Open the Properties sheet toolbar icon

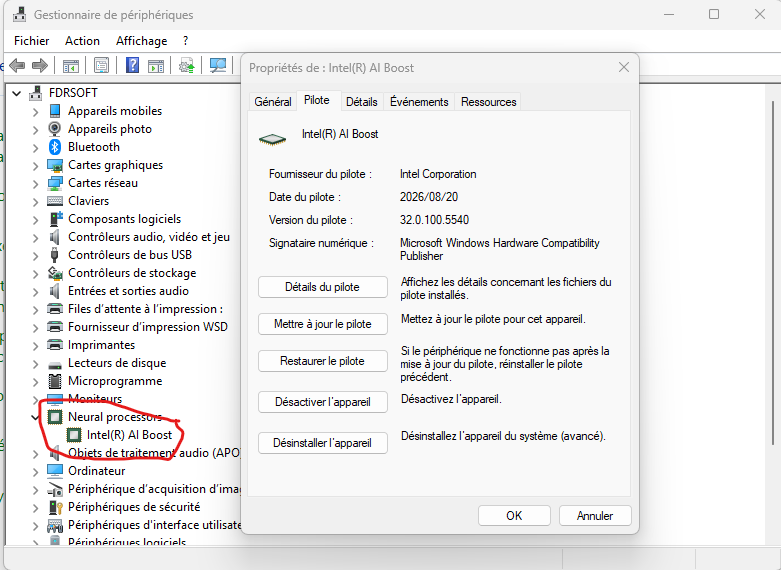tap(101, 65)
